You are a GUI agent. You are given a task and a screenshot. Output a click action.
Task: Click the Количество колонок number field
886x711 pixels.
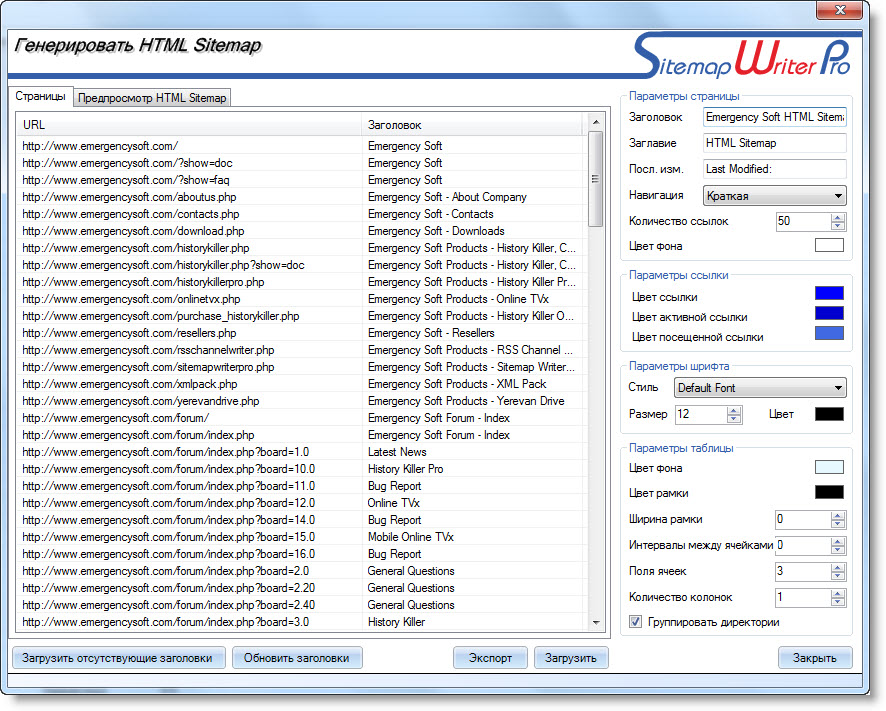(x=803, y=597)
